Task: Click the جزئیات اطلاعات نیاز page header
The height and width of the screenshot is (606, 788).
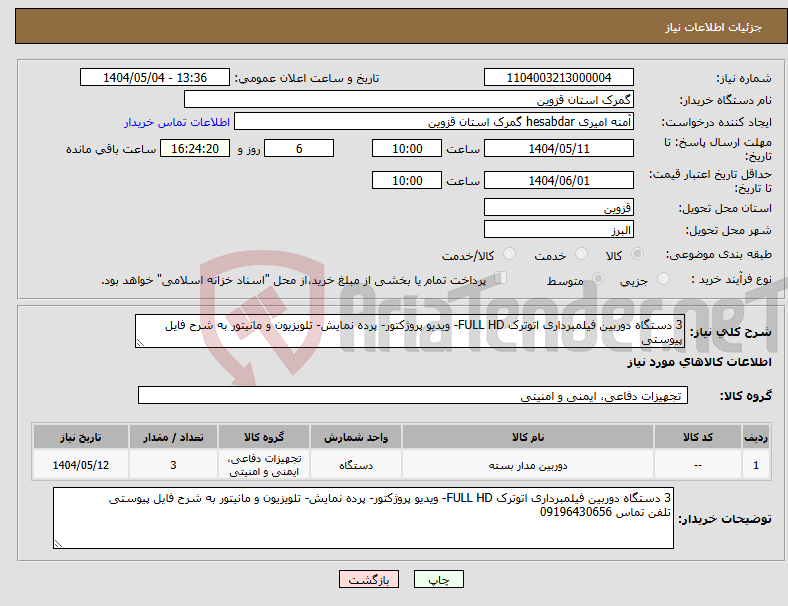Action: click(713, 27)
